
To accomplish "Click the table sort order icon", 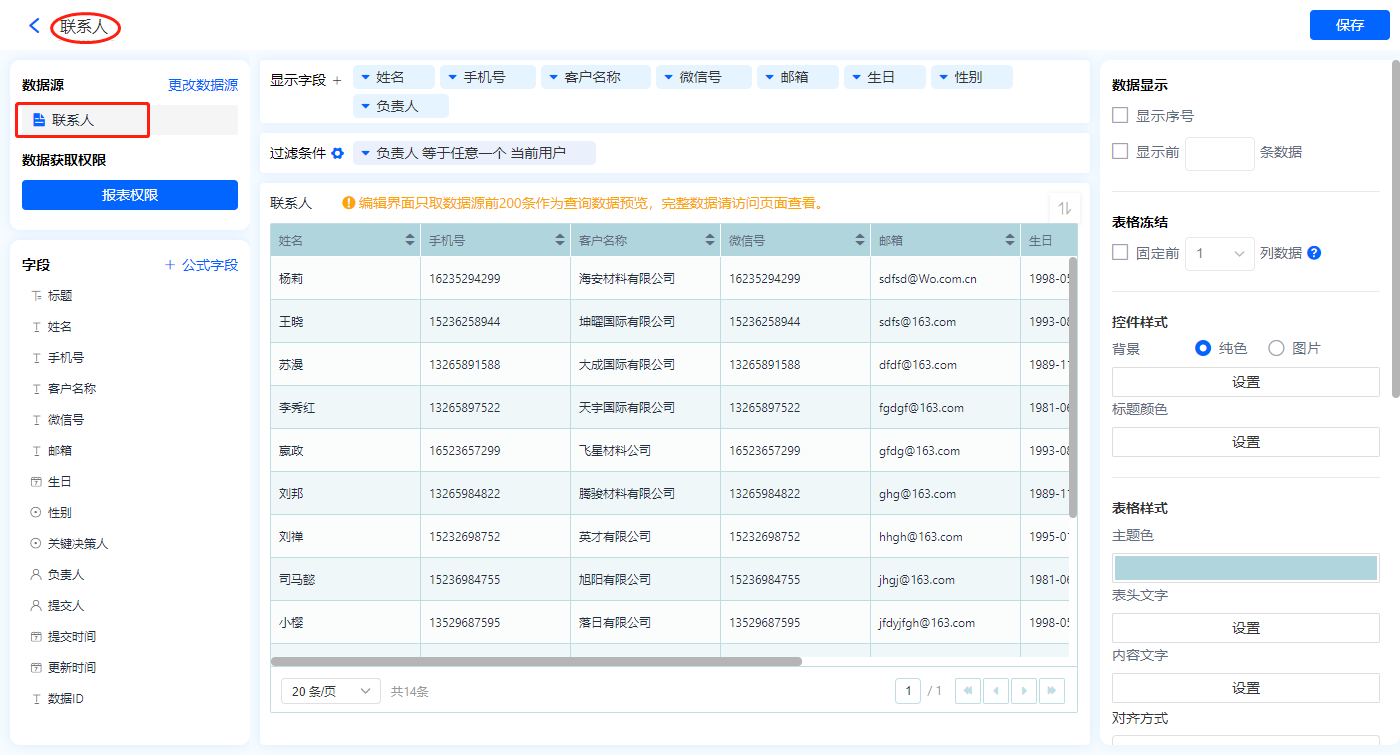I will click(x=1064, y=208).
